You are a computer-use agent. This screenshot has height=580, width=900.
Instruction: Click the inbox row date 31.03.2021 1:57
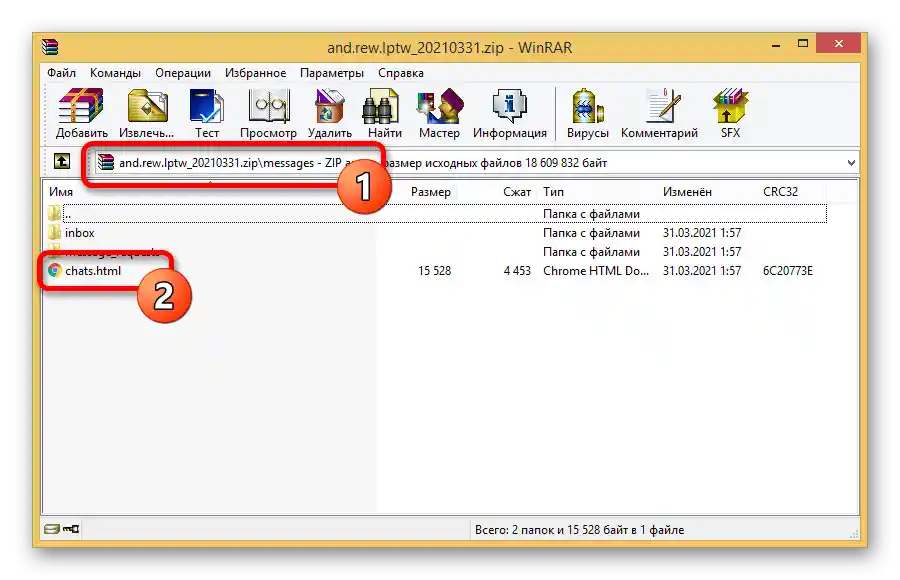pyautogui.click(x=702, y=233)
